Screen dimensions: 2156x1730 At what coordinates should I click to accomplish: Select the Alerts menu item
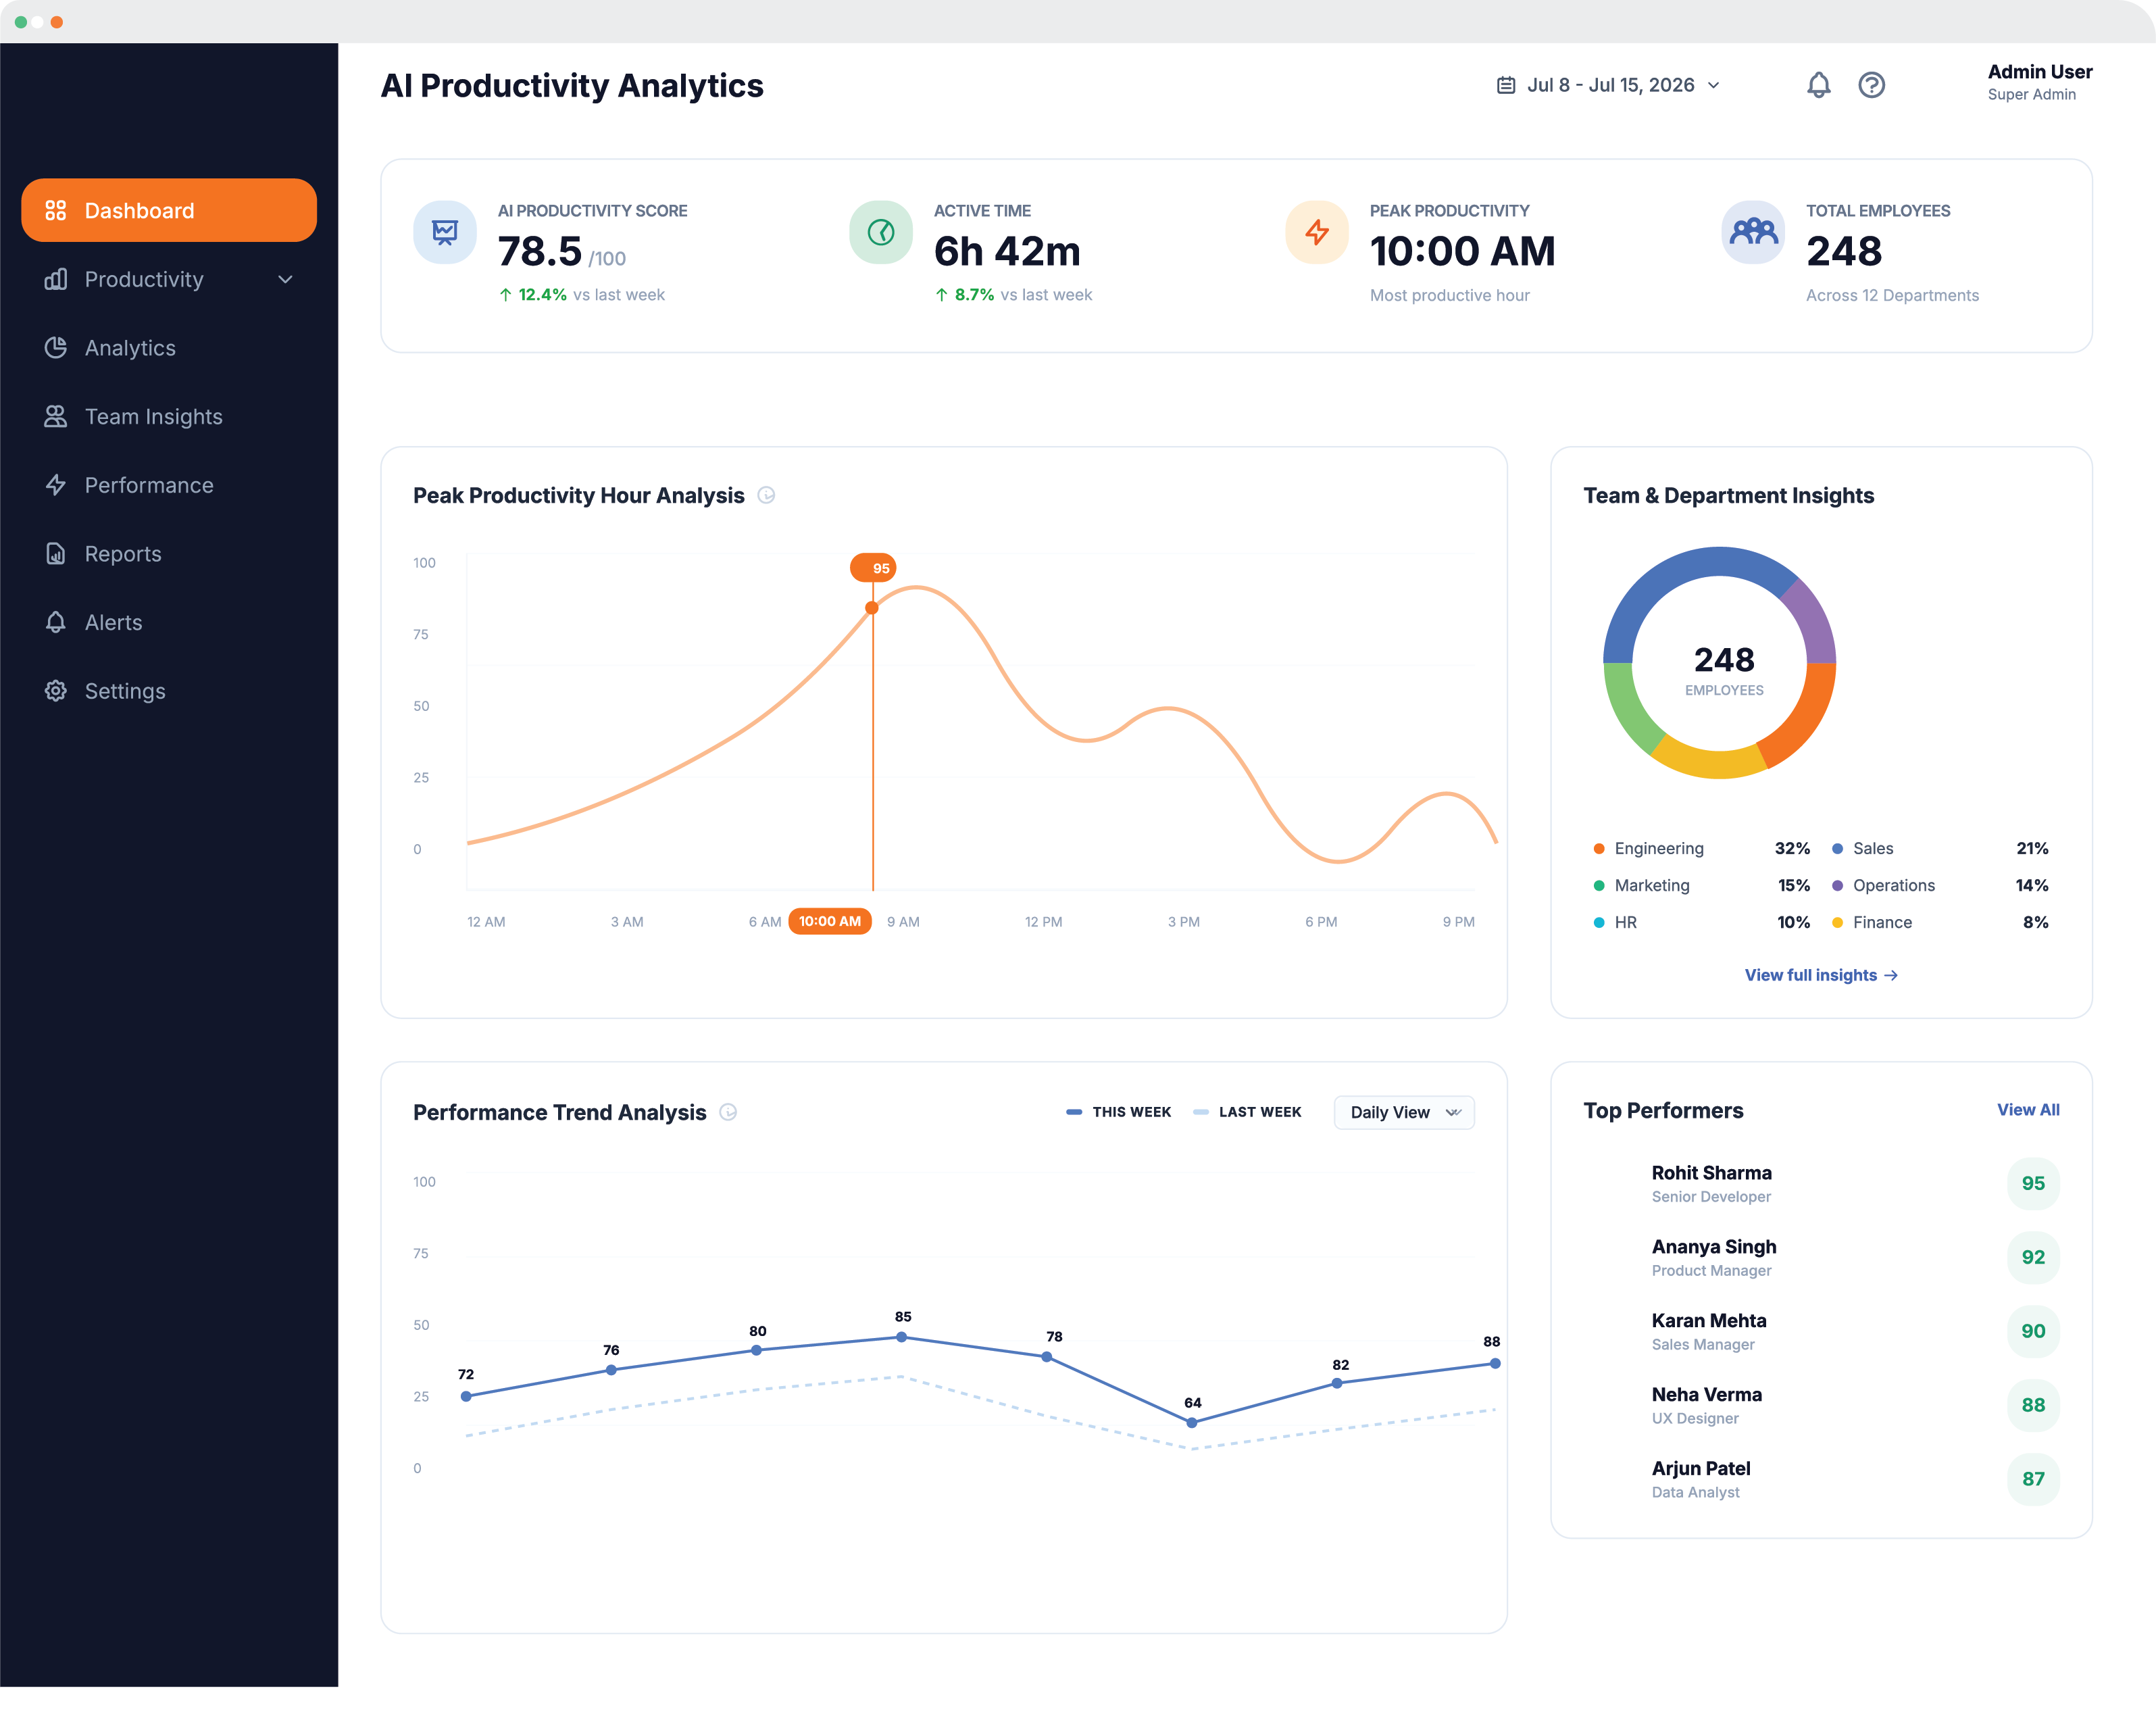169,622
